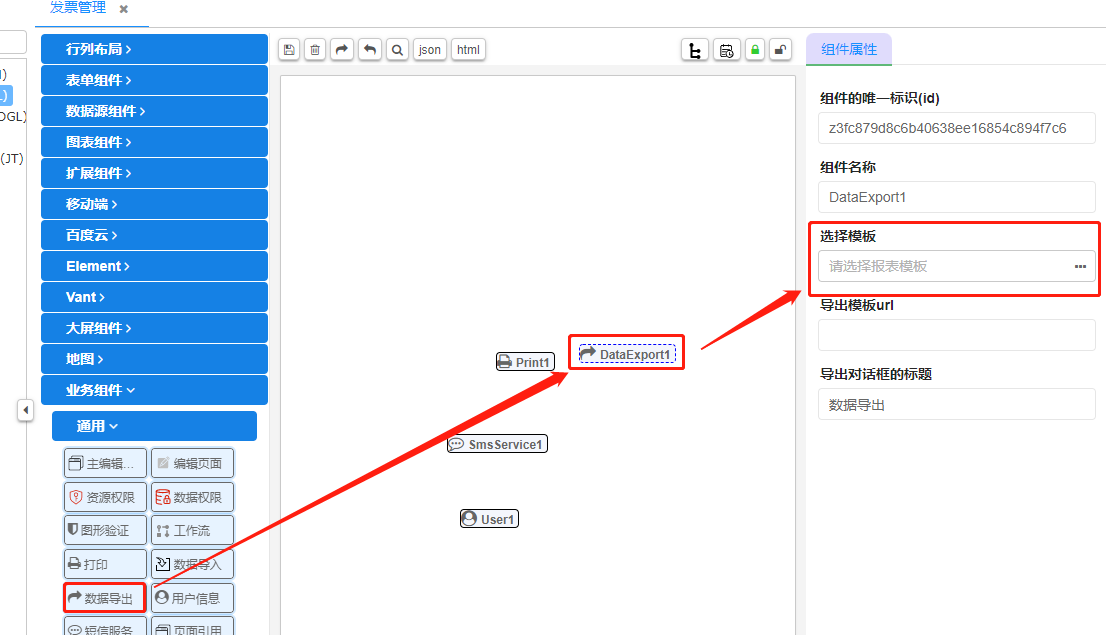
Task: Click the green locked padlock icon
Action: (755, 50)
